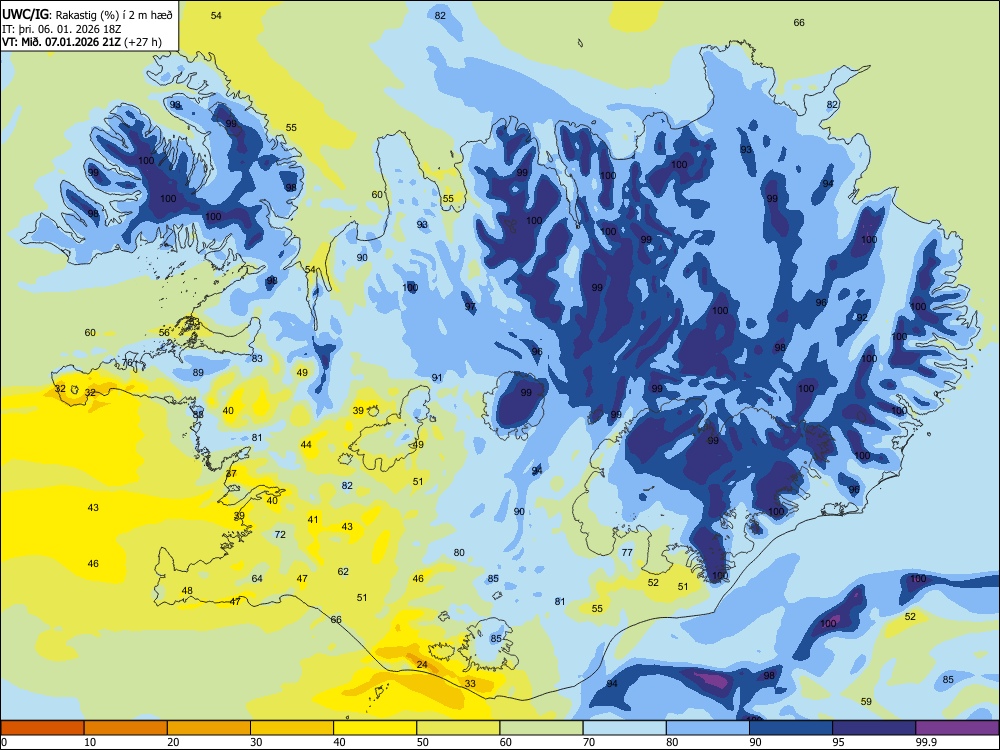
Task: Click the map value '76'
Action: [128, 363]
